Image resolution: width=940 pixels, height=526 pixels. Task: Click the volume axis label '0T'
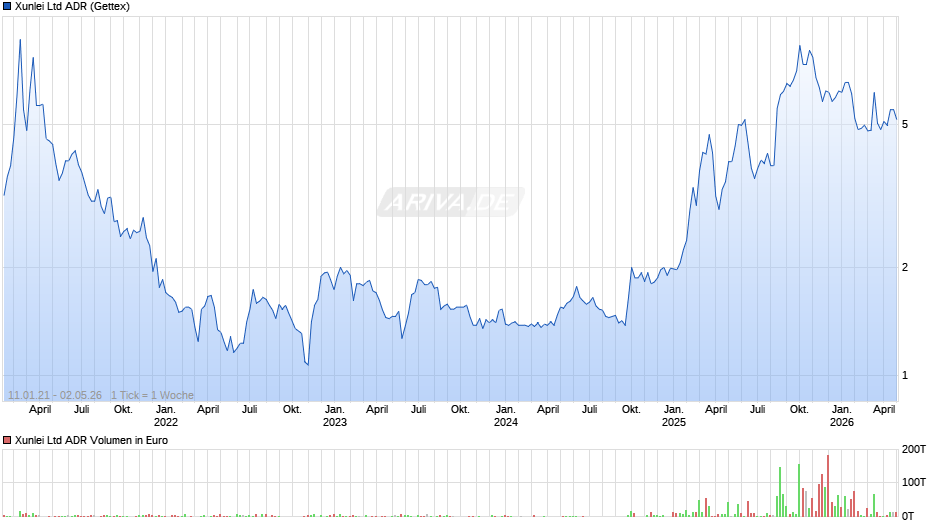(908, 516)
